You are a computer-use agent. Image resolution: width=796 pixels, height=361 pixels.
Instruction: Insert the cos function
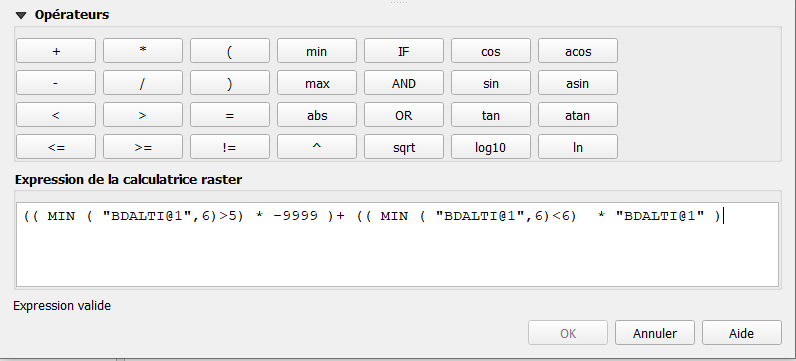pos(491,51)
